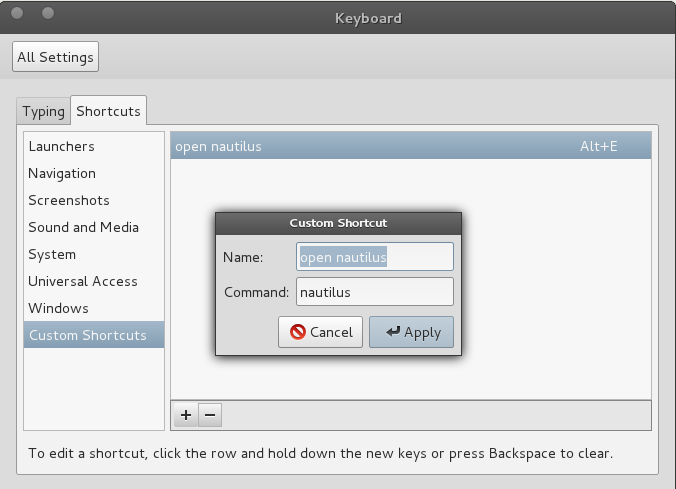Go back to All Settings
The width and height of the screenshot is (676, 489).
pyautogui.click(x=55, y=56)
